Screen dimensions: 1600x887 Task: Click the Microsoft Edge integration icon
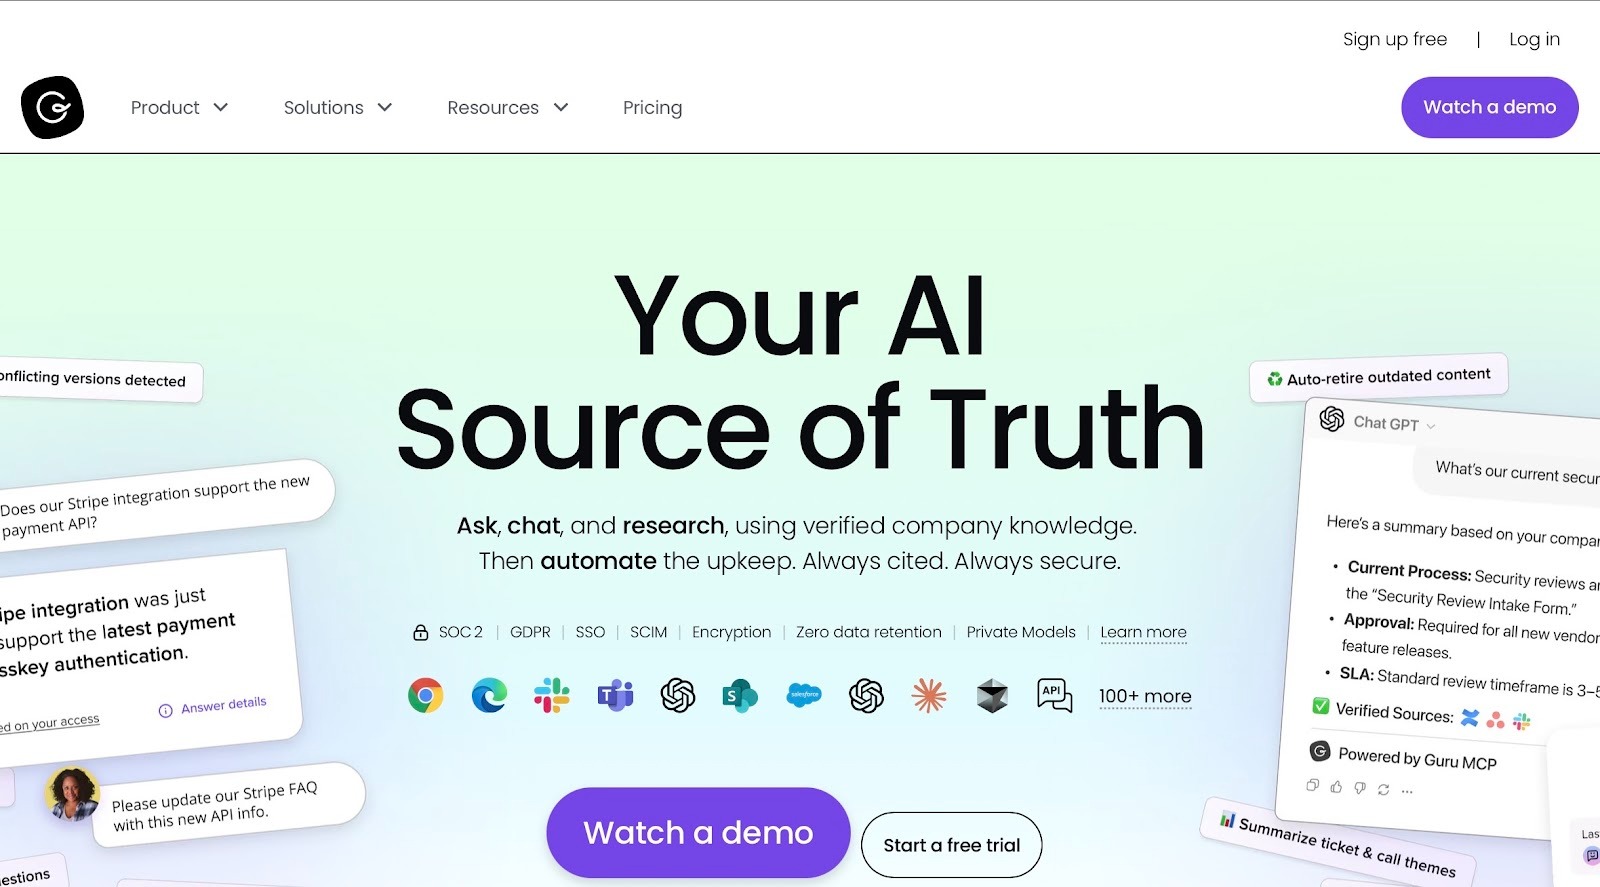pos(489,695)
